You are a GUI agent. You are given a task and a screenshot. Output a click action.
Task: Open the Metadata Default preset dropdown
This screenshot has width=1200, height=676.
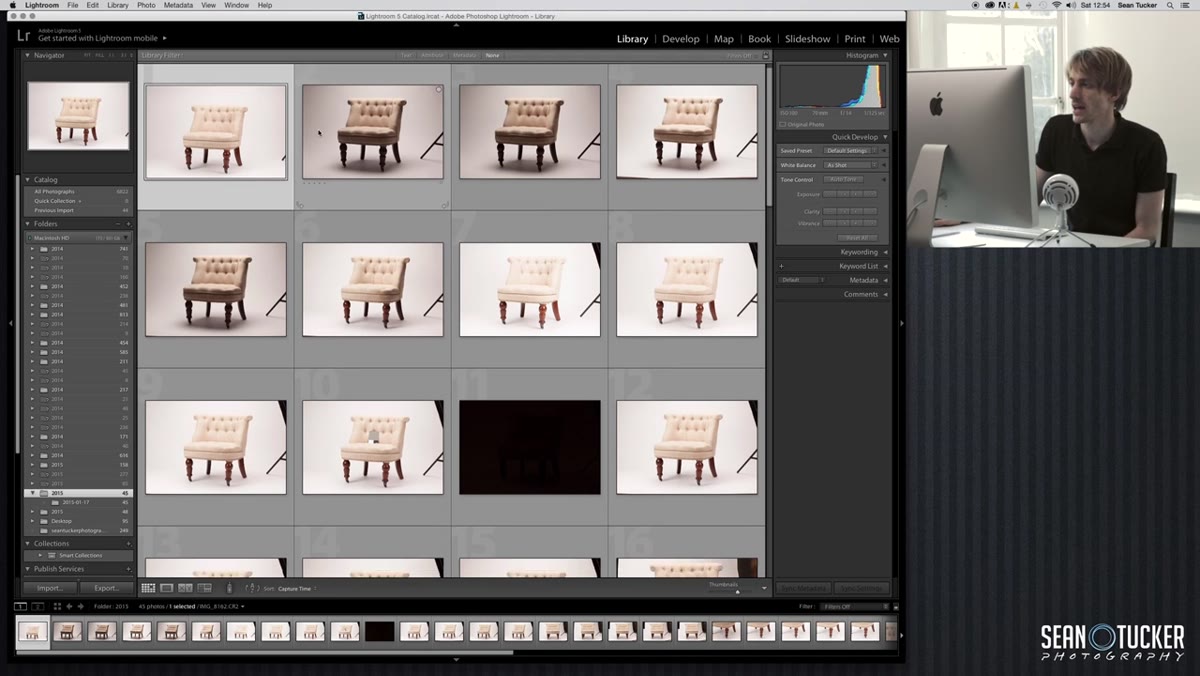(802, 280)
